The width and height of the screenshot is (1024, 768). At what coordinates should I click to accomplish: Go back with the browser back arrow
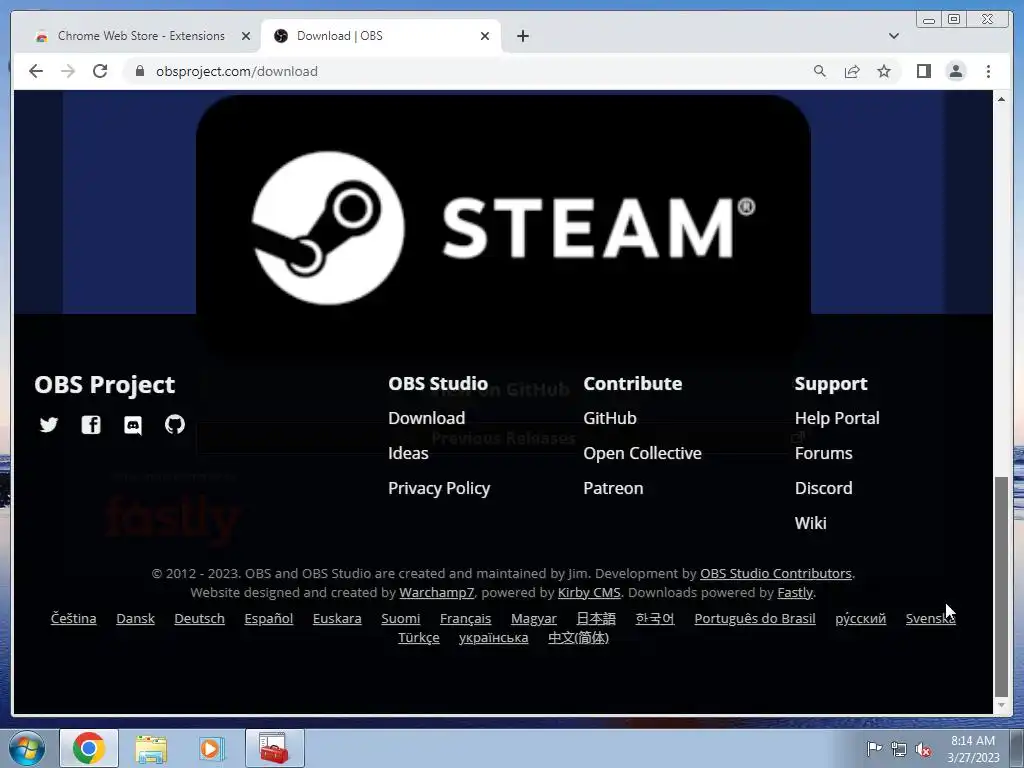36,71
